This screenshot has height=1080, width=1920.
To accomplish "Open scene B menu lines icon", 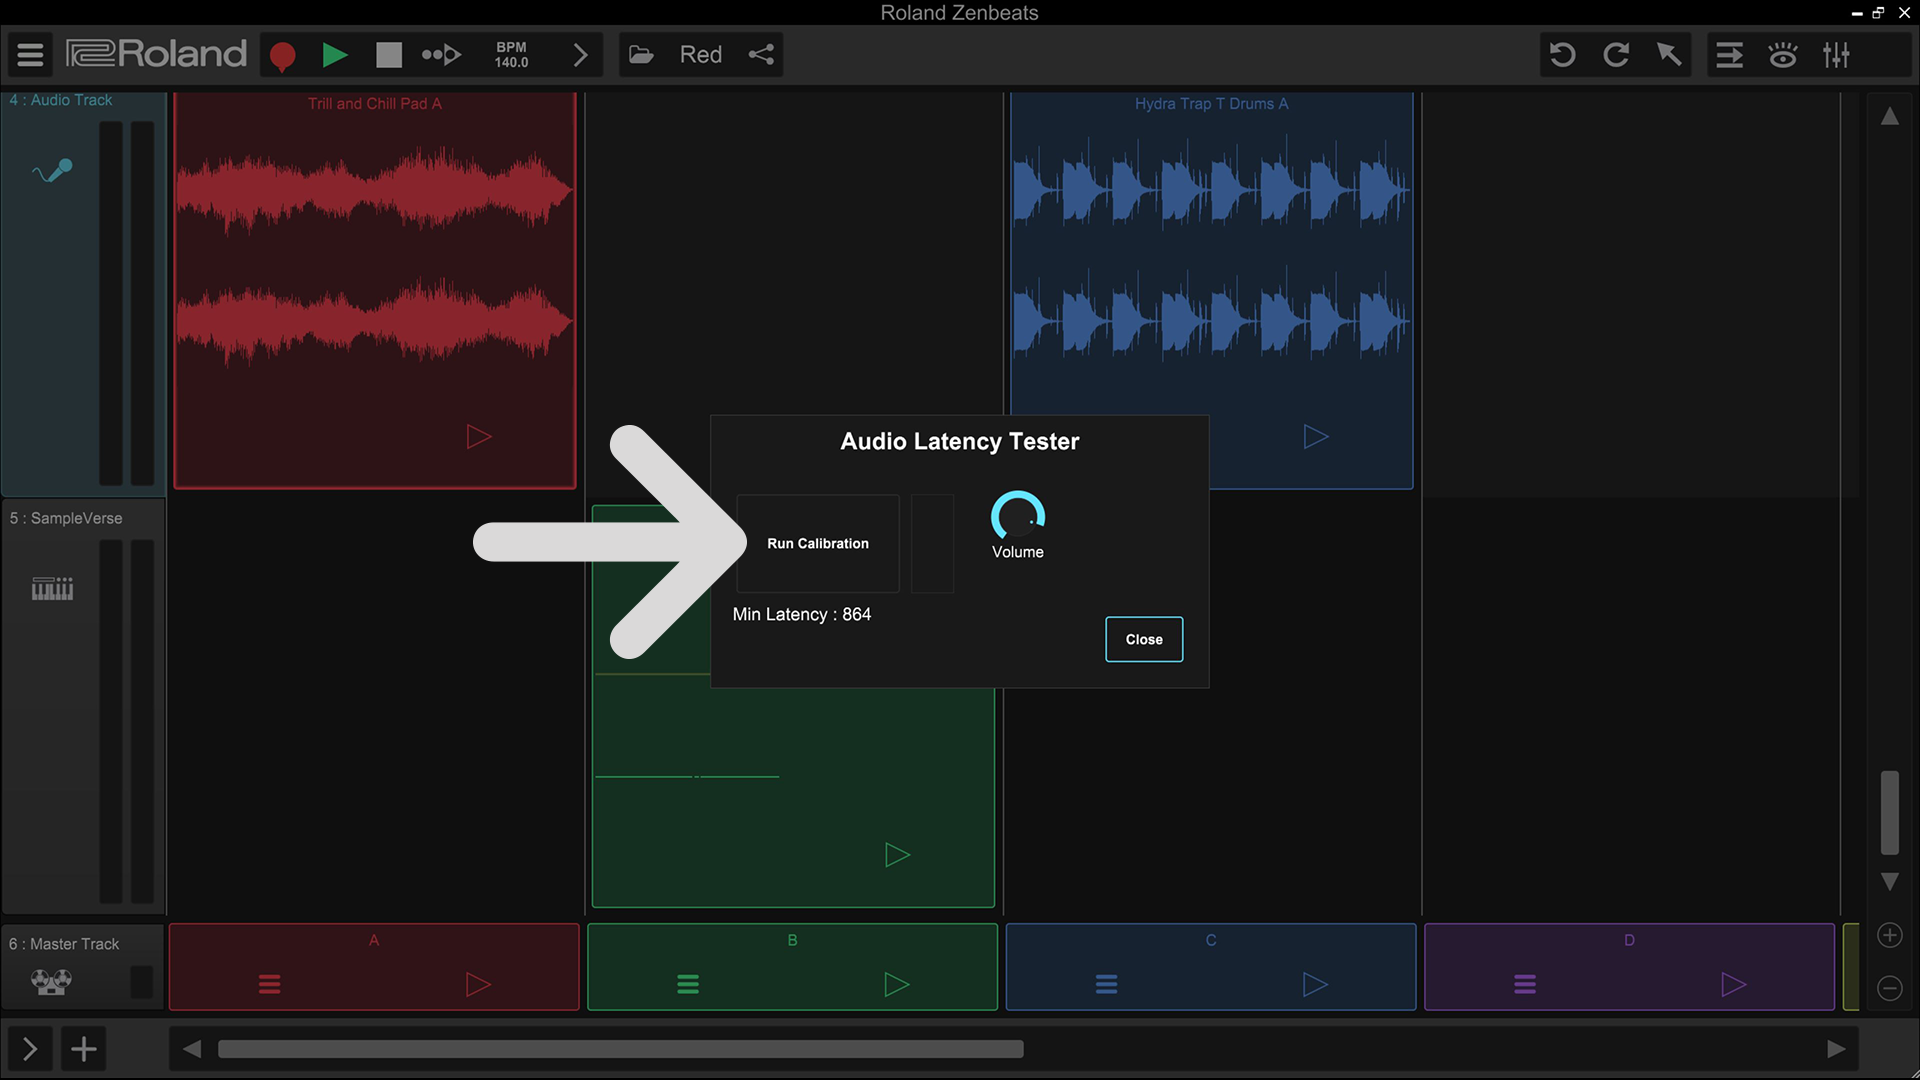I will [x=688, y=984].
